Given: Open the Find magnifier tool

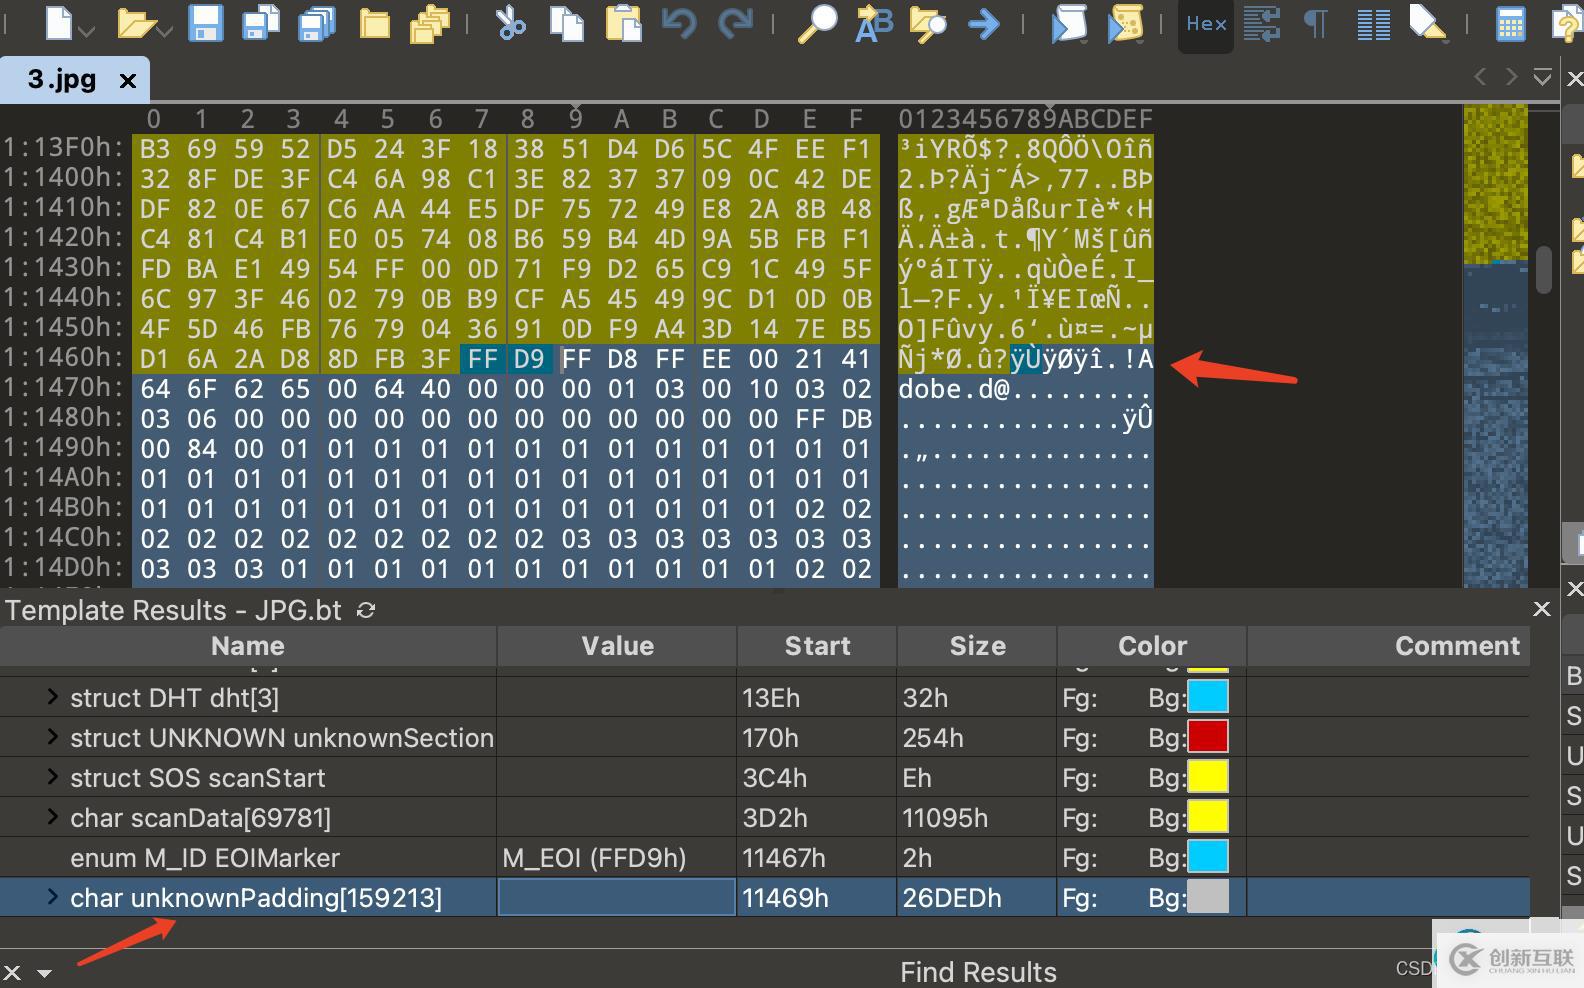Looking at the screenshot, I should (817, 23).
